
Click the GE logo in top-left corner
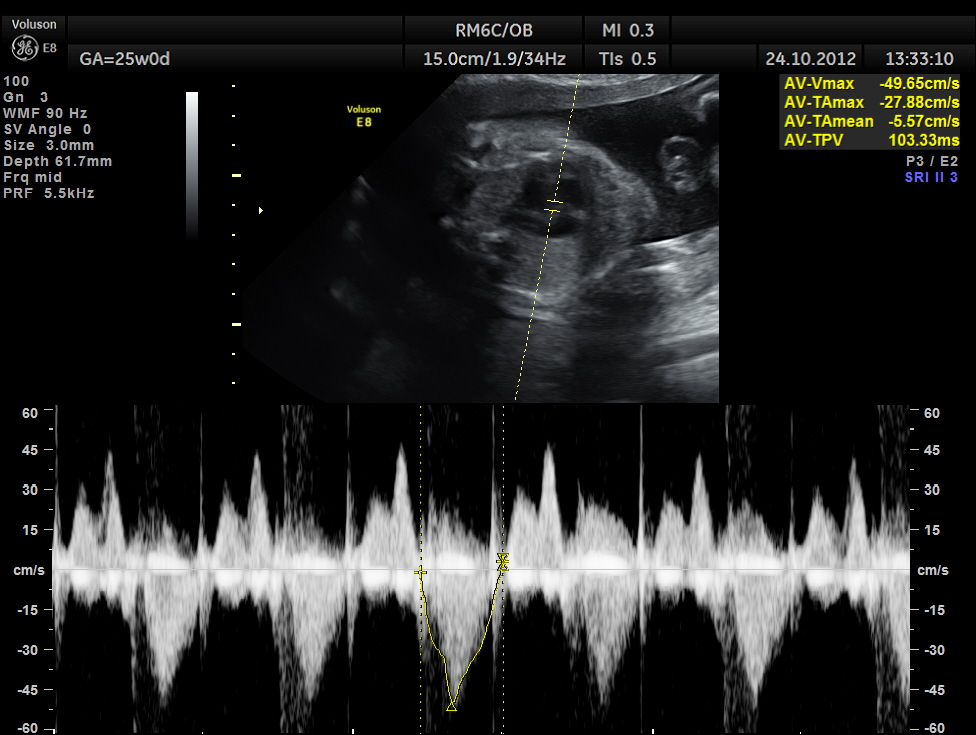coord(23,48)
